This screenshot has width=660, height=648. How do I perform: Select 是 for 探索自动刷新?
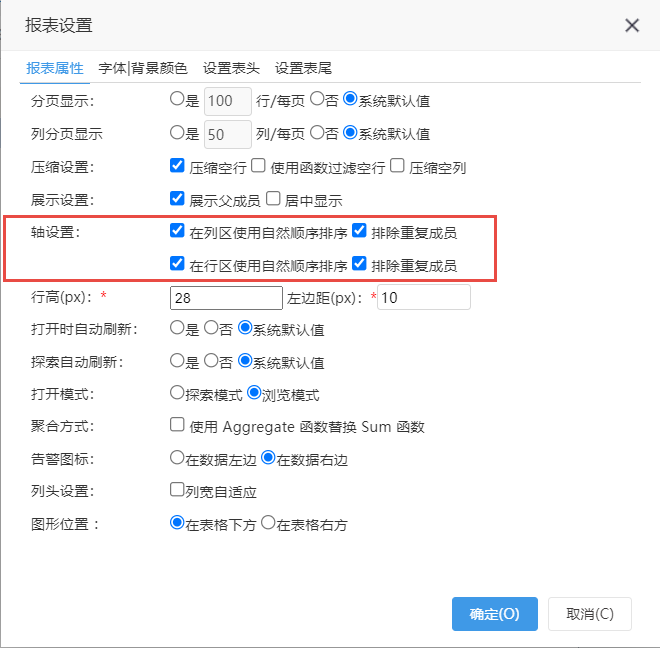click(x=177, y=361)
